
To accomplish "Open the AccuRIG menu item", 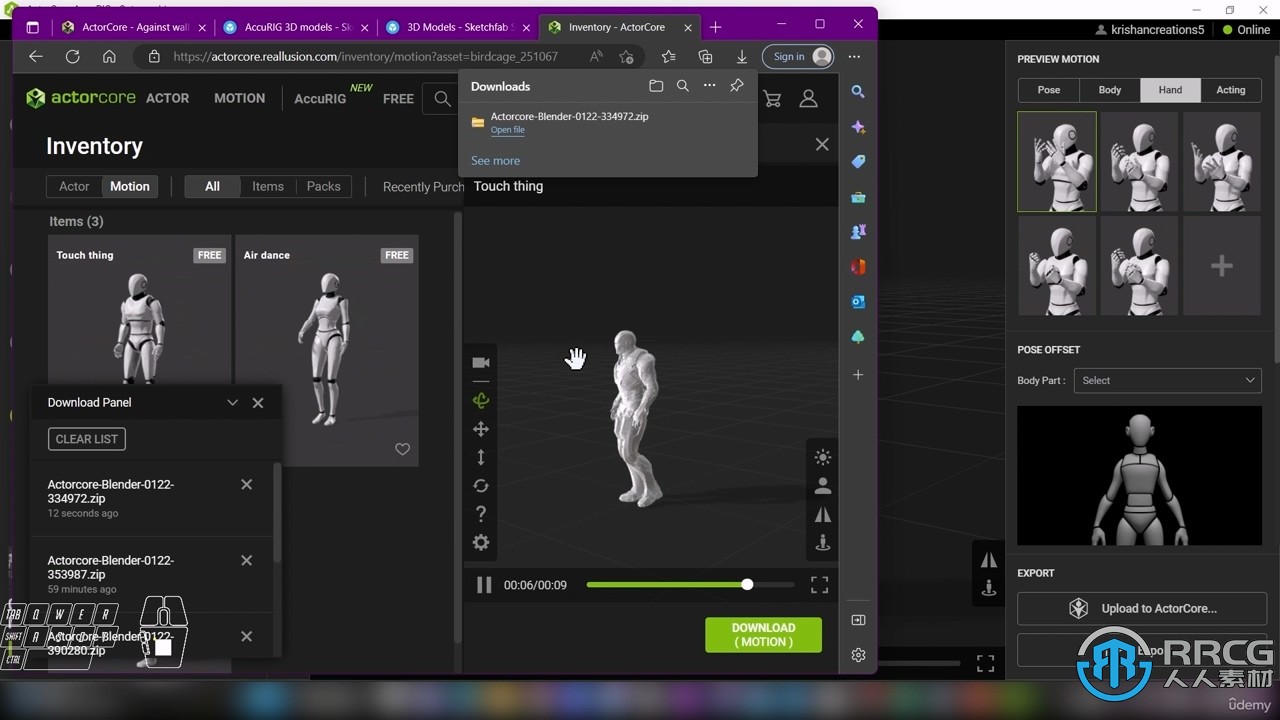I will (320, 98).
